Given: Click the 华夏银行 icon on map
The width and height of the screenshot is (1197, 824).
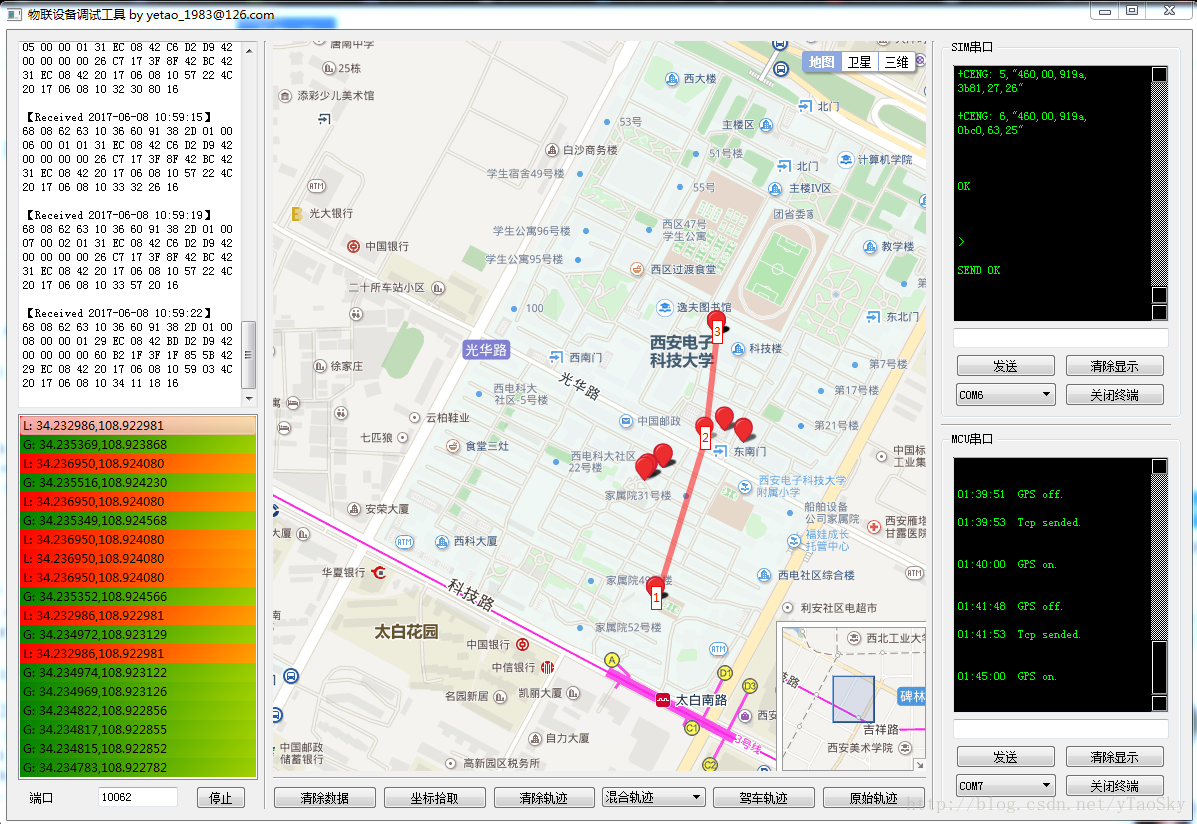Looking at the screenshot, I should 379,572.
